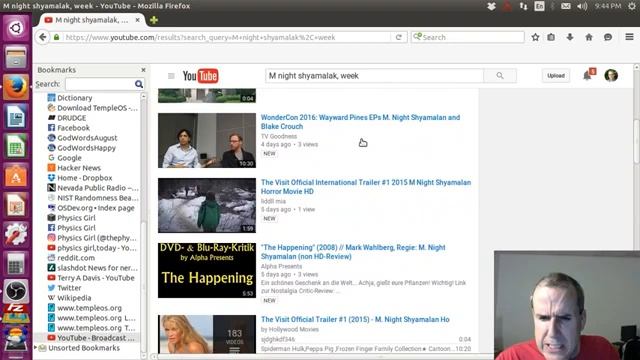Close the M night shyamalak tab
Screen dimensions: 640x360
tap(138, 20)
